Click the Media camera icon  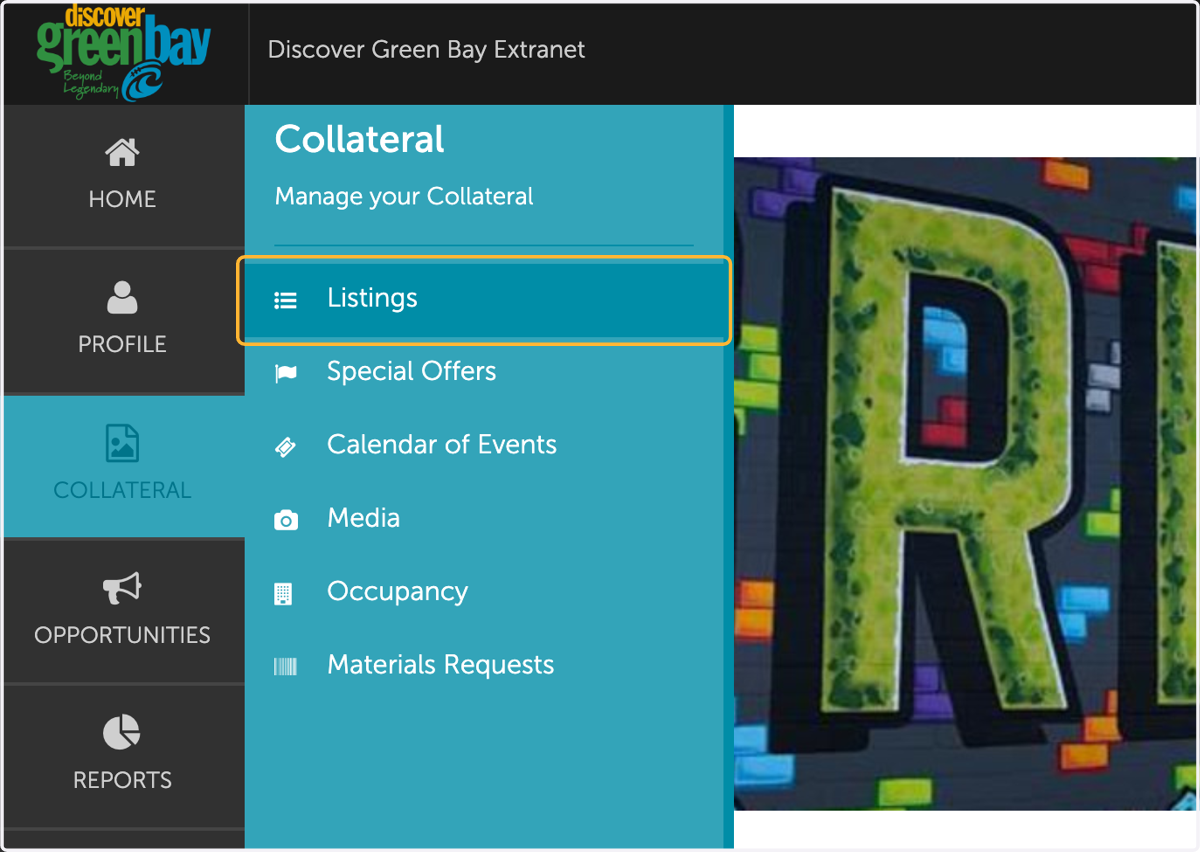286,520
